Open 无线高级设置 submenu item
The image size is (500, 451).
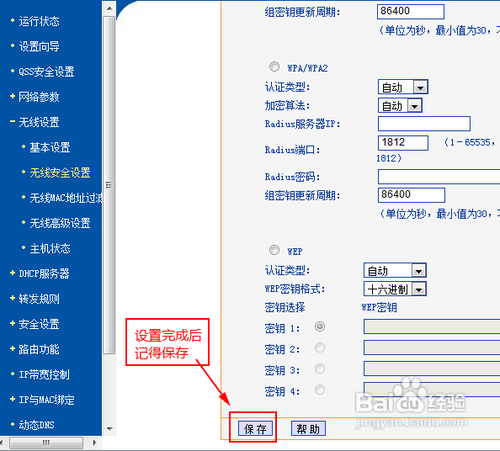point(60,223)
